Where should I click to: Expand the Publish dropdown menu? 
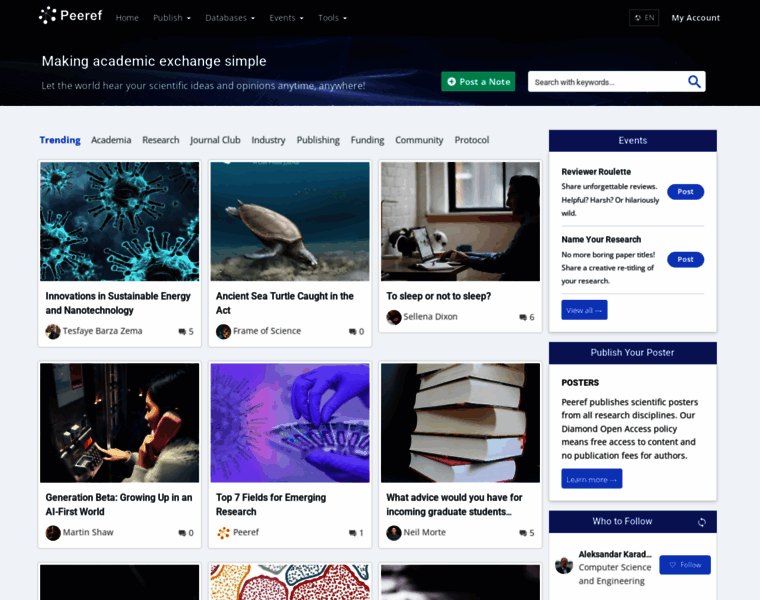[x=171, y=18]
